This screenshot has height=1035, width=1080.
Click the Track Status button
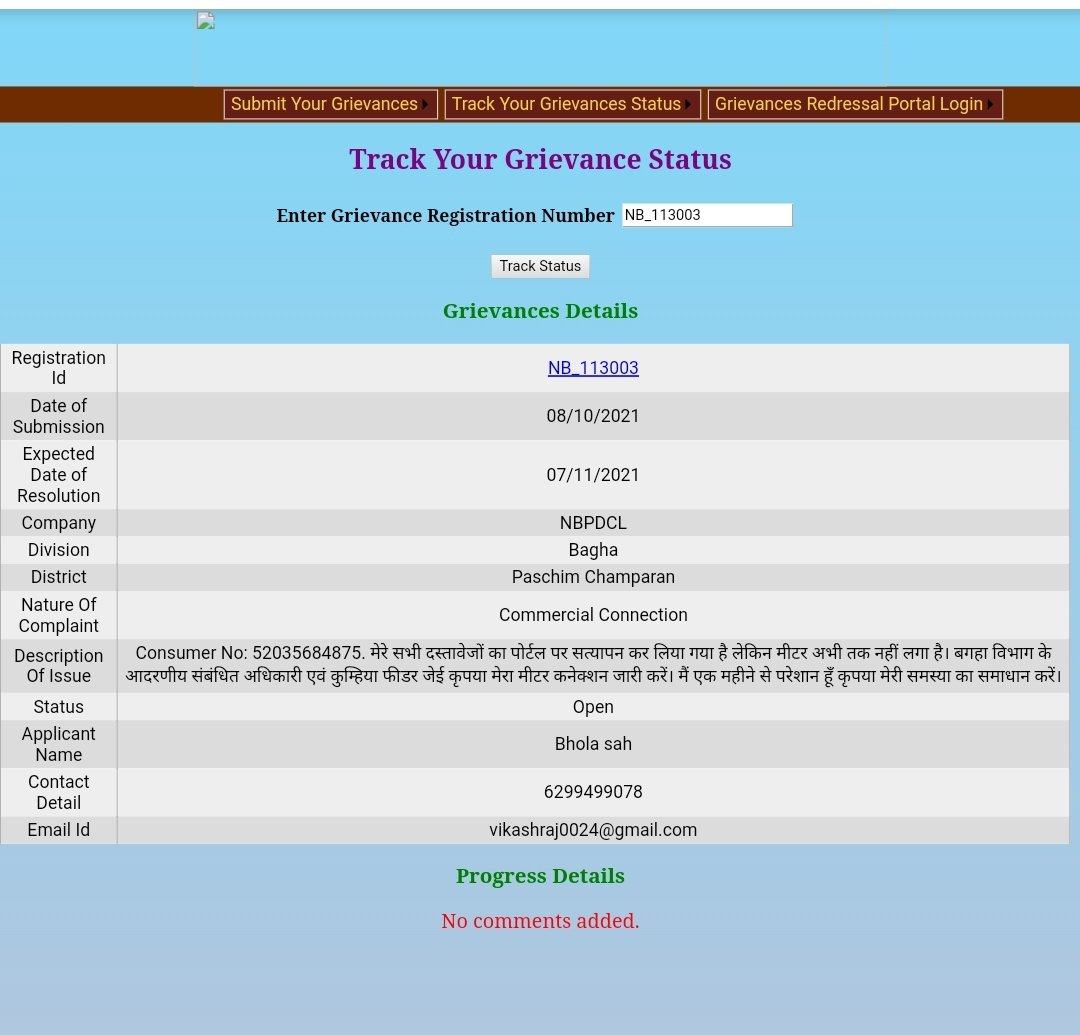tap(540, 266)
